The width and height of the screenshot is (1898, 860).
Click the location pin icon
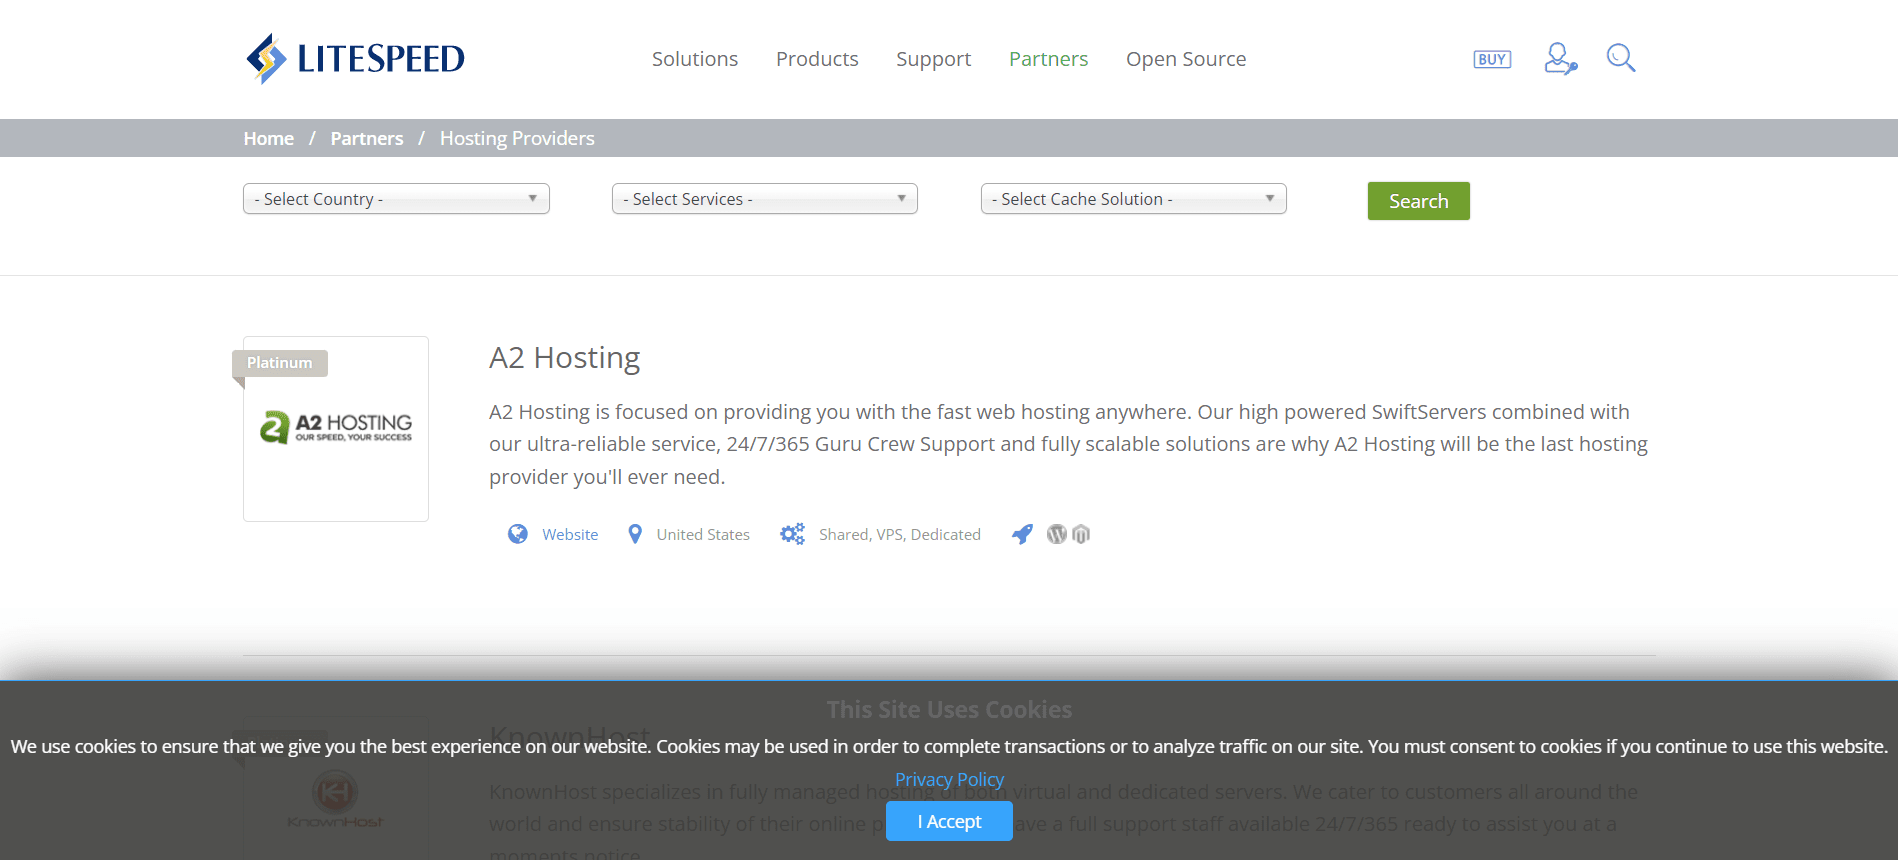coord(635,534)
